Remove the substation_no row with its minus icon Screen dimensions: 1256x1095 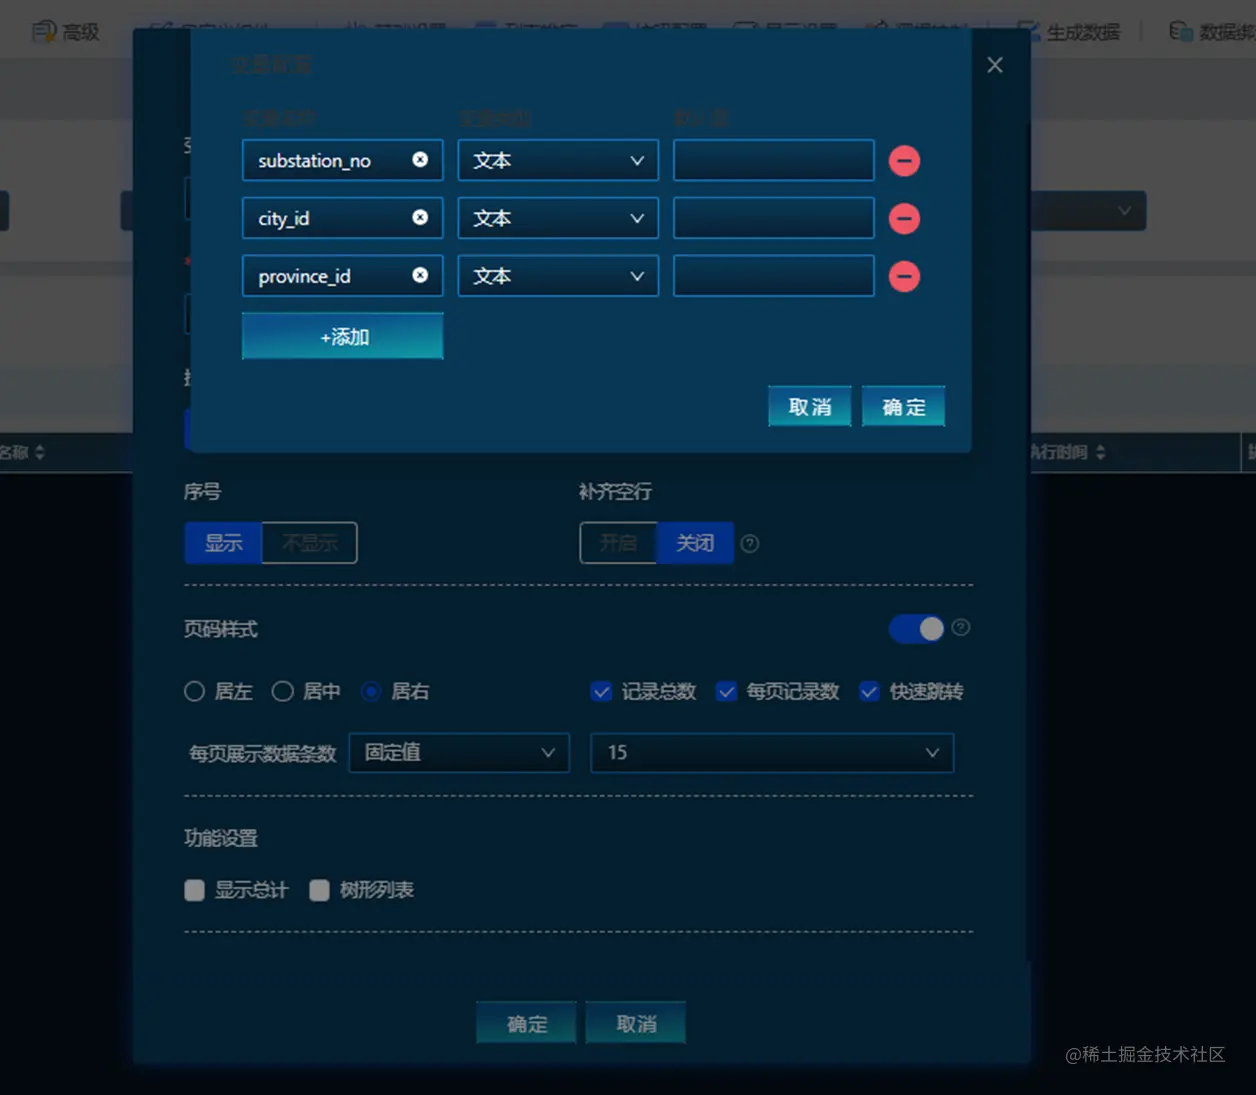coord(903,160)
